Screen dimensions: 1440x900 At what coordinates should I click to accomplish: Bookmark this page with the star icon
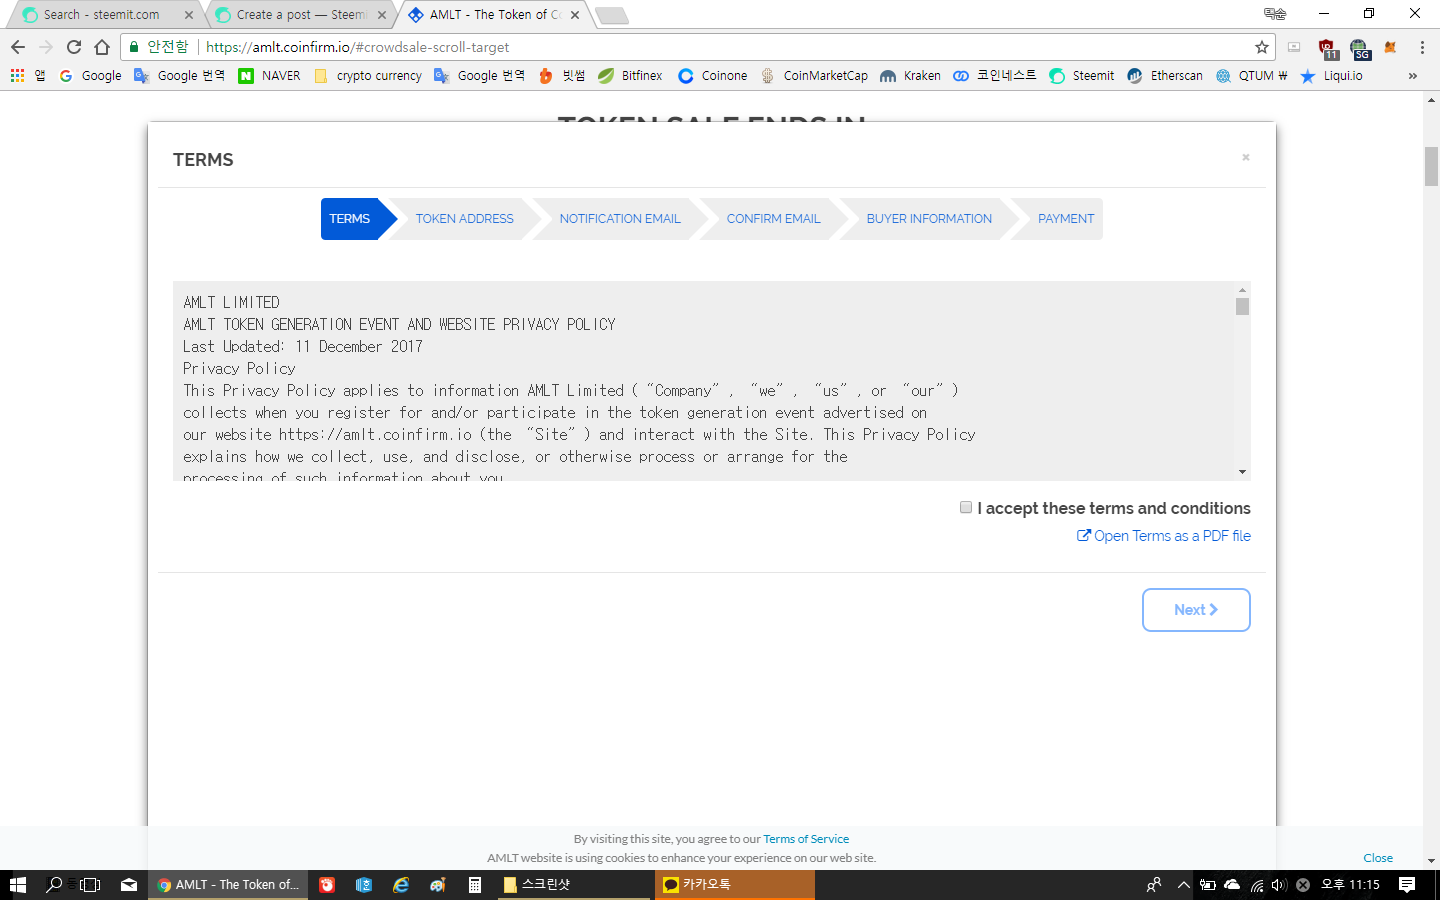pos(1262,47)
